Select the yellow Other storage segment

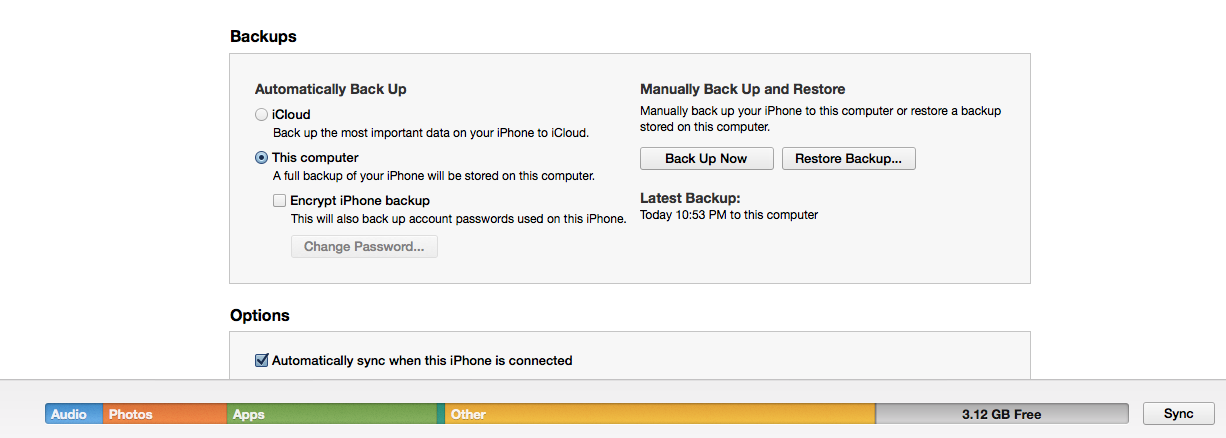coord(660,414)
